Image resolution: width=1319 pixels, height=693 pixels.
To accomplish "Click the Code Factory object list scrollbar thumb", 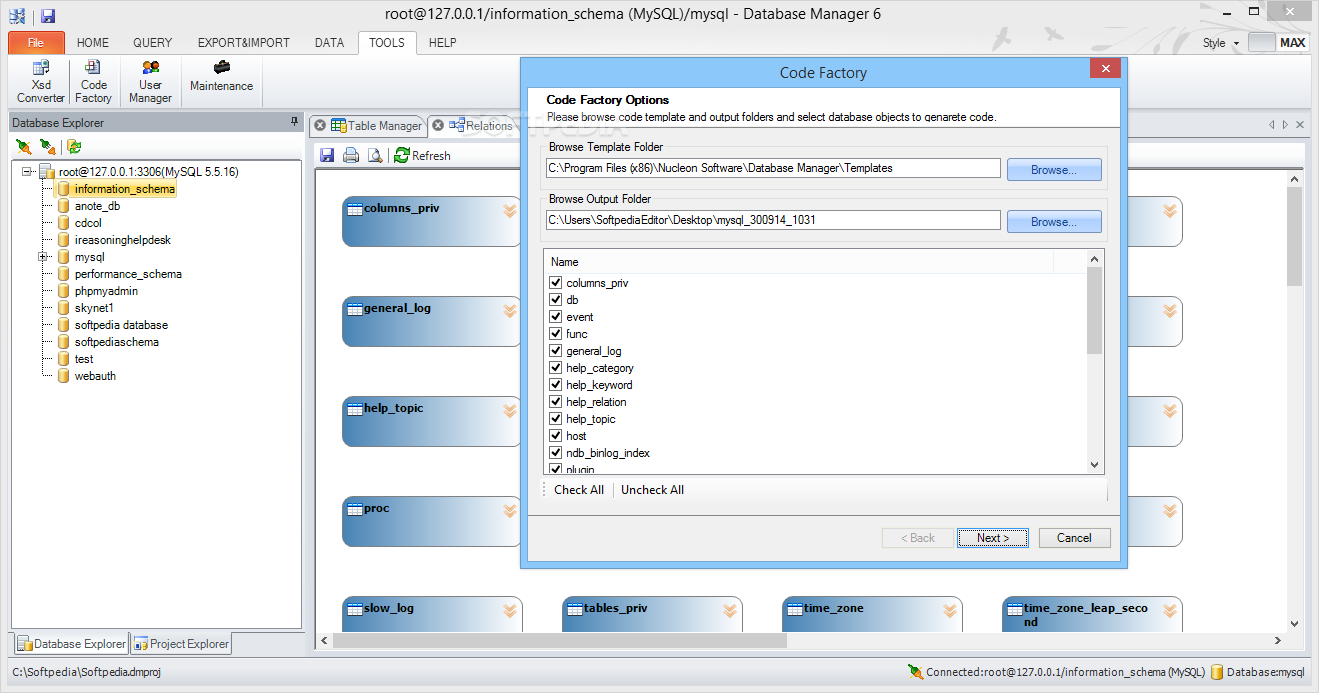I will pyautogui.click(x=1094, y=311).
